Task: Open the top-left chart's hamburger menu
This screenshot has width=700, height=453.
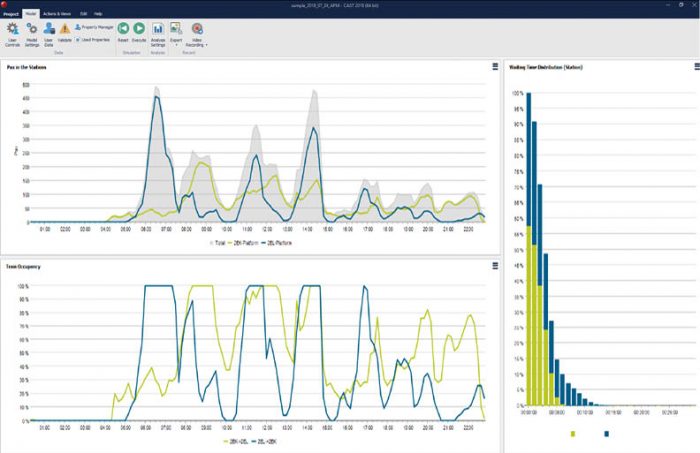Action: coord(494,67)
